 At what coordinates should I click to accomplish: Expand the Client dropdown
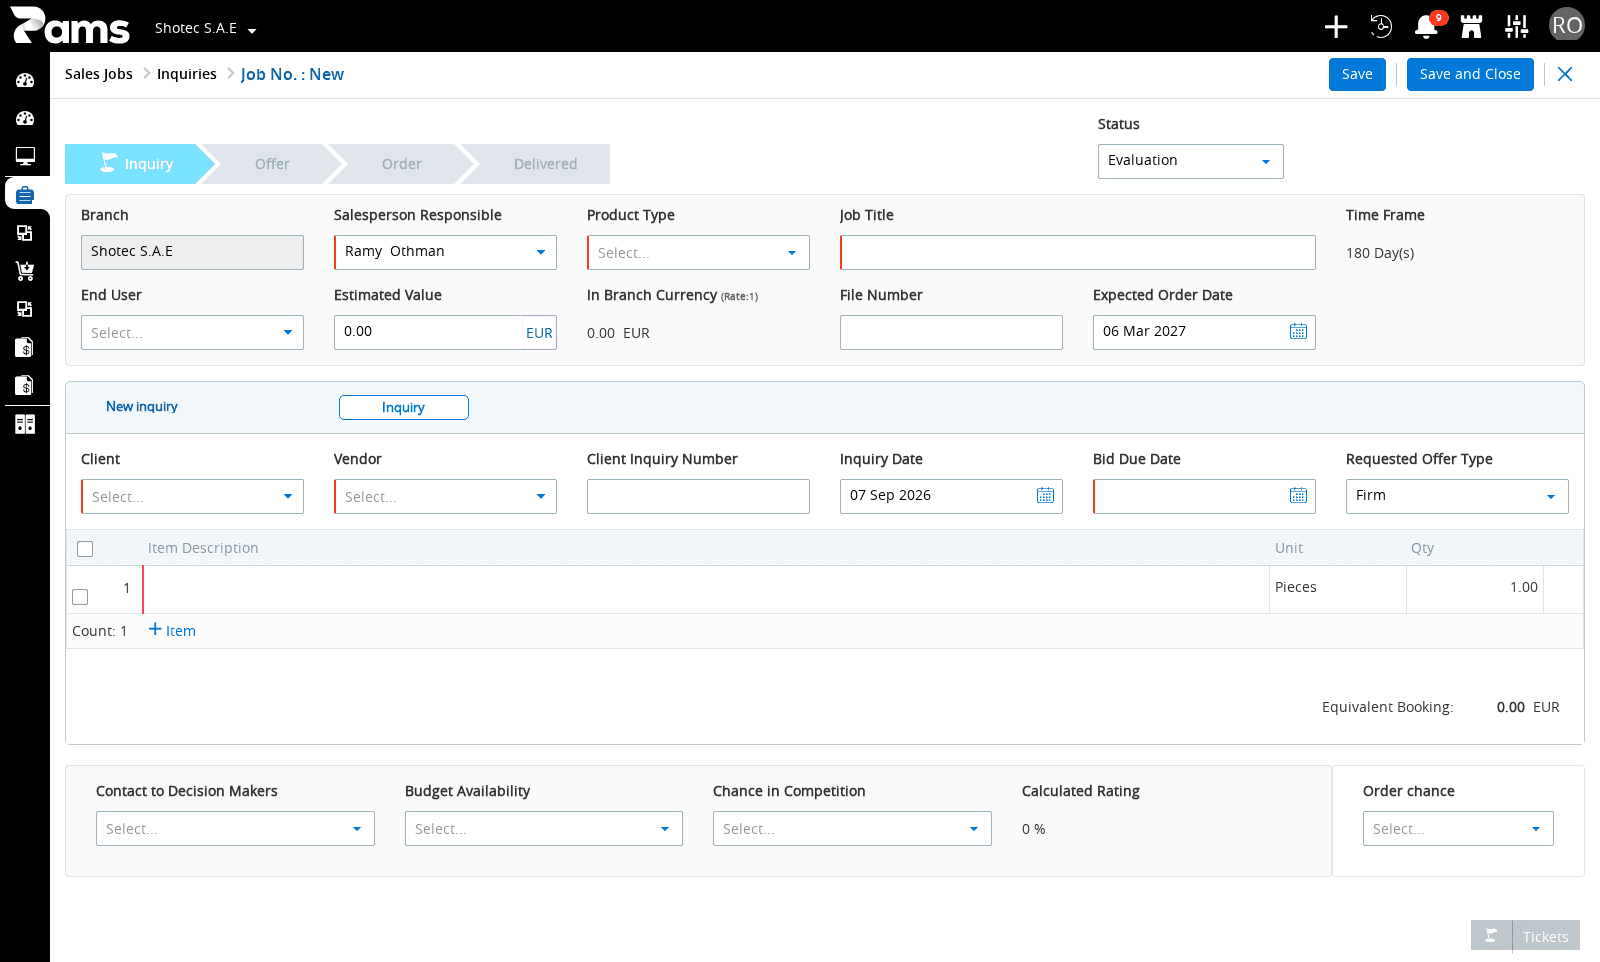tap(288, 496)
